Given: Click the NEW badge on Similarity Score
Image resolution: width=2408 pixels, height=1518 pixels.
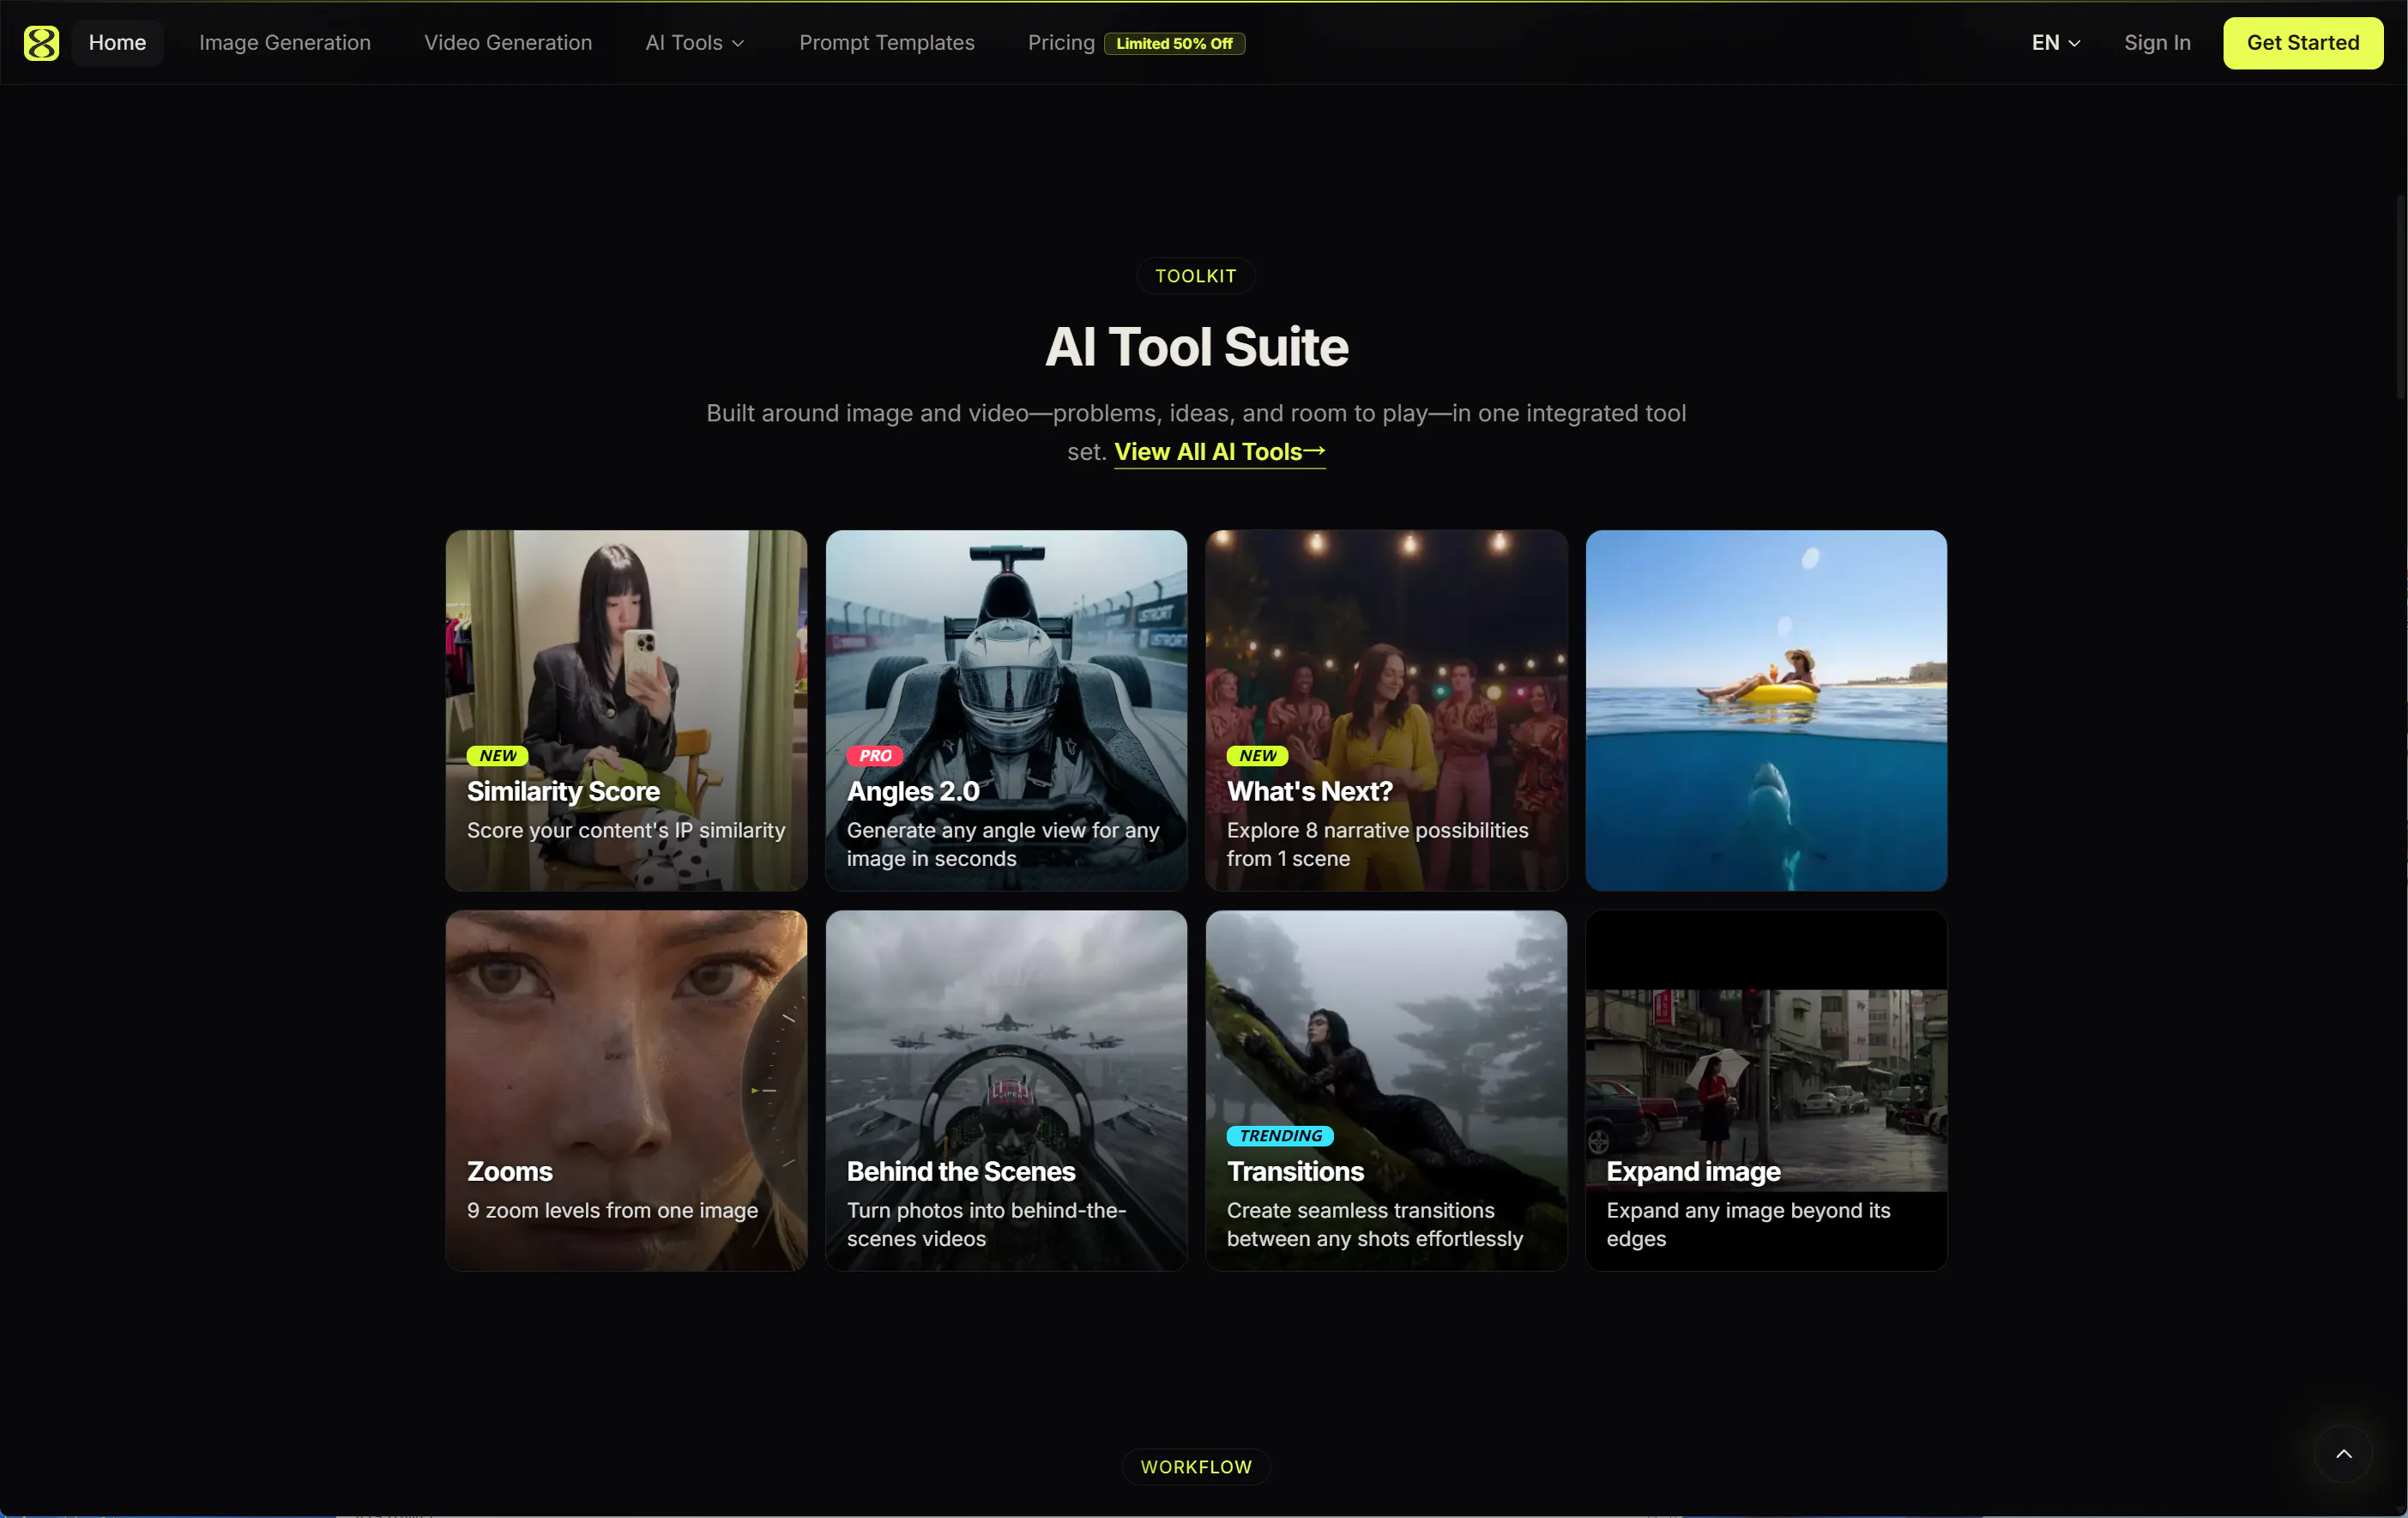Looking at the screenshot, I should coord(498,756).
